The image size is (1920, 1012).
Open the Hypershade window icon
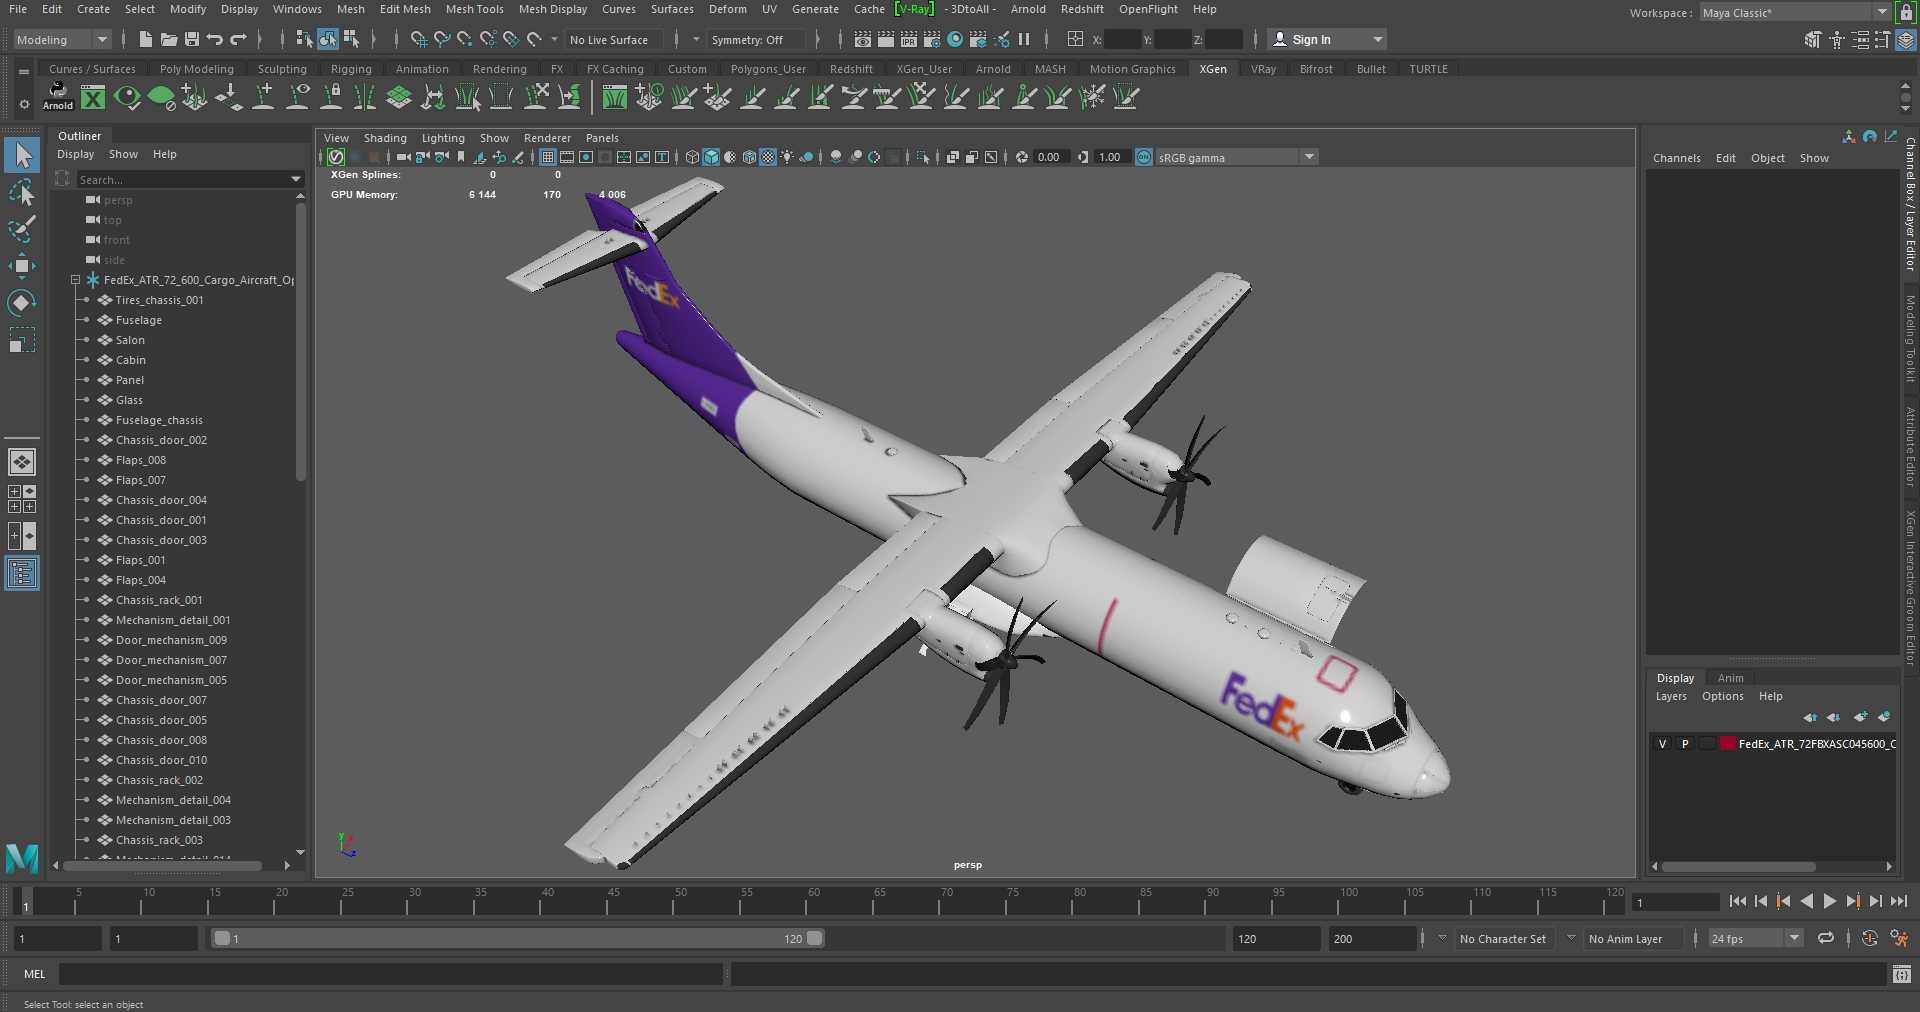(955, 39)
